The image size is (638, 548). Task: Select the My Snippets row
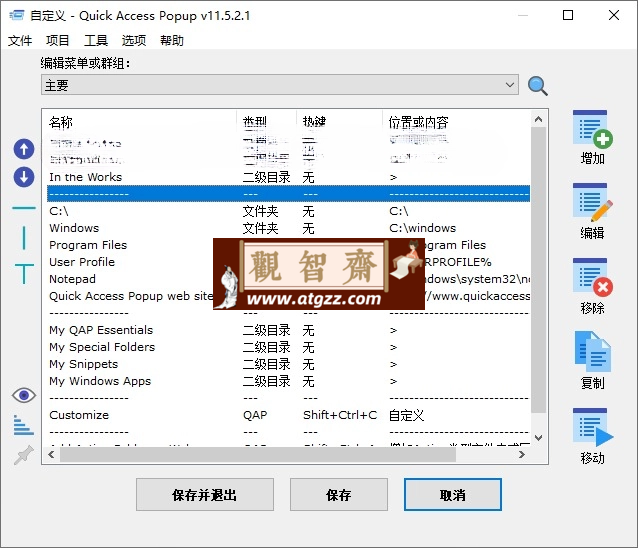coord(288,364)
